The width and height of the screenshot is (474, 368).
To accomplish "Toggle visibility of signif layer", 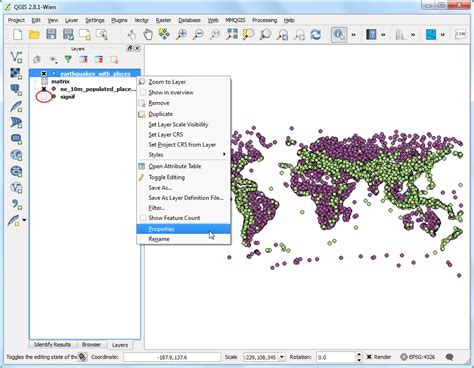I will [44, 97].
